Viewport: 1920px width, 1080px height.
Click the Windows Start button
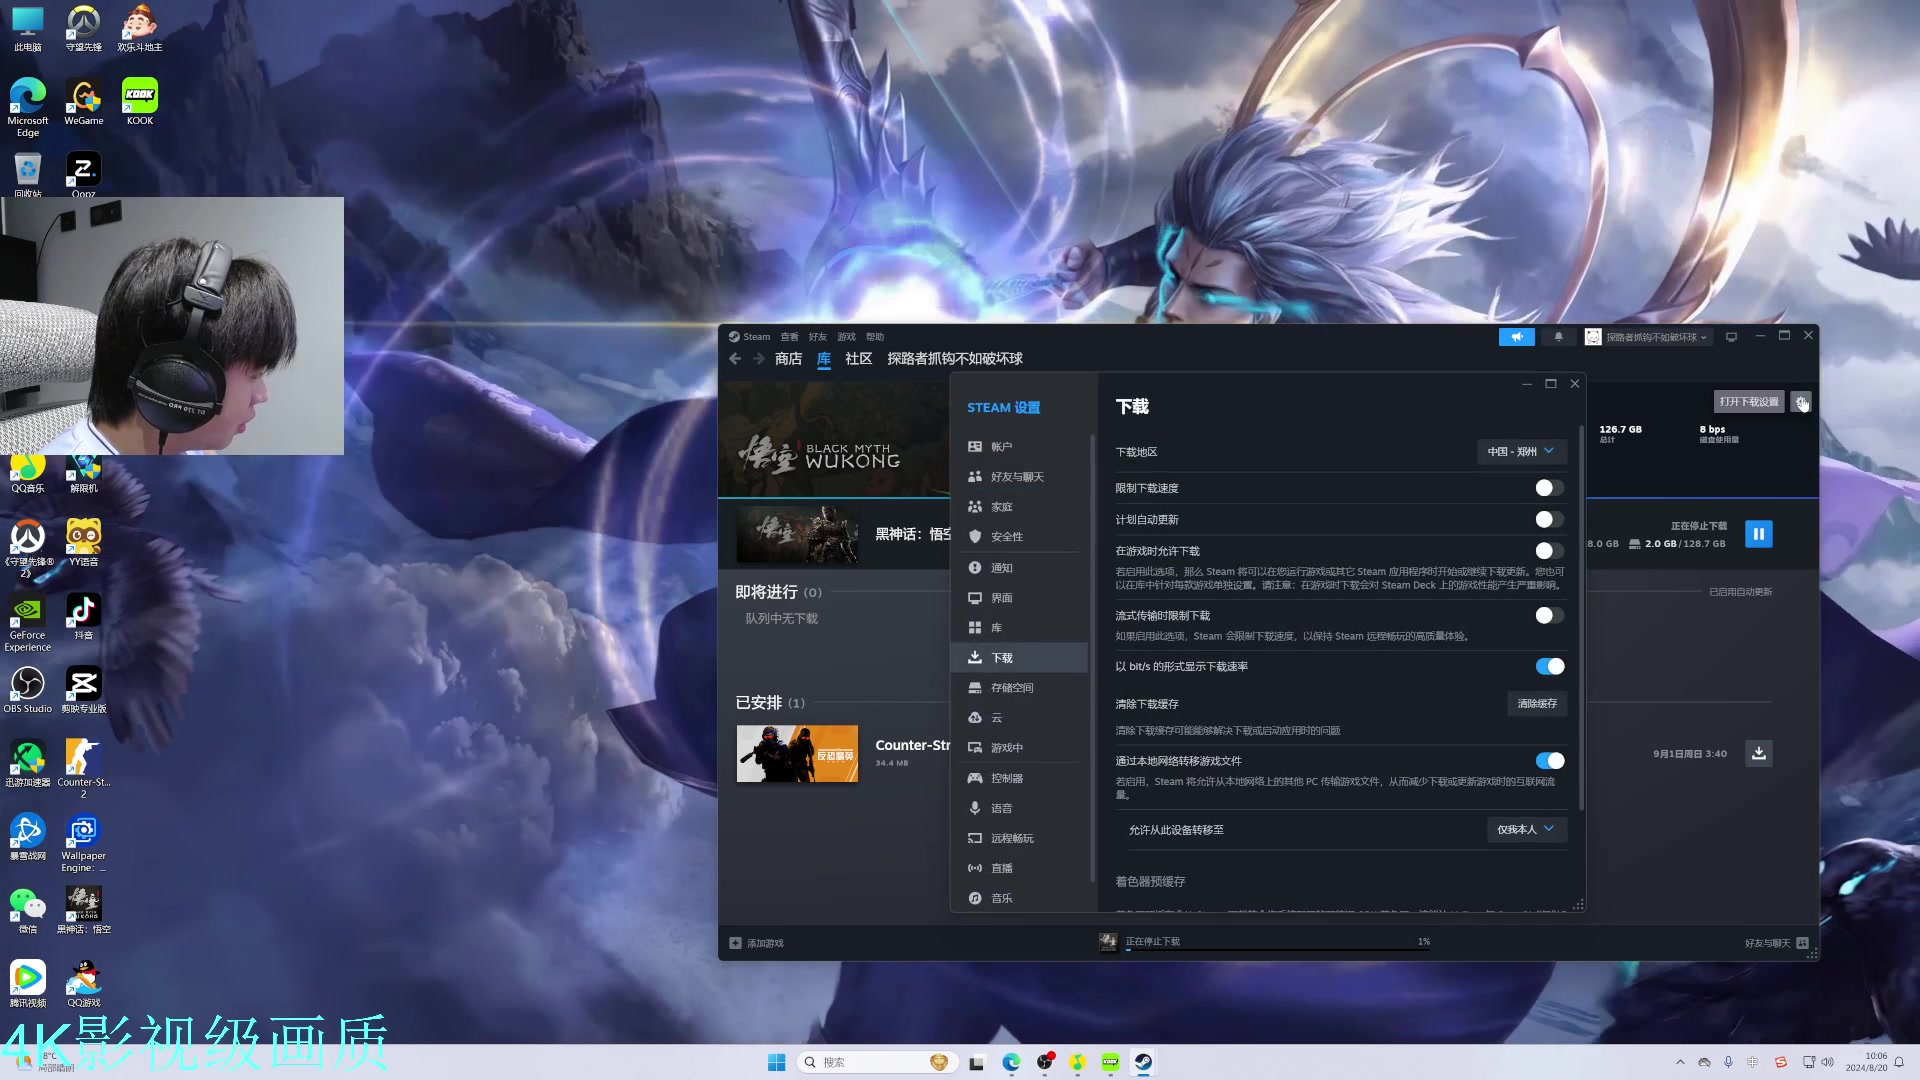point(776,1062)
